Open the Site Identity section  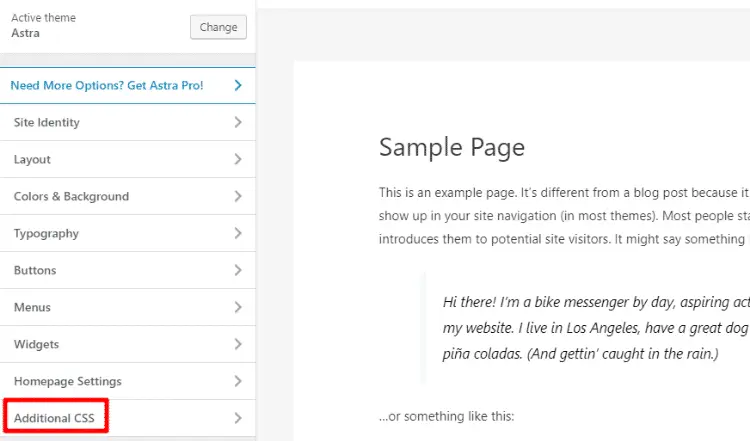47,122
